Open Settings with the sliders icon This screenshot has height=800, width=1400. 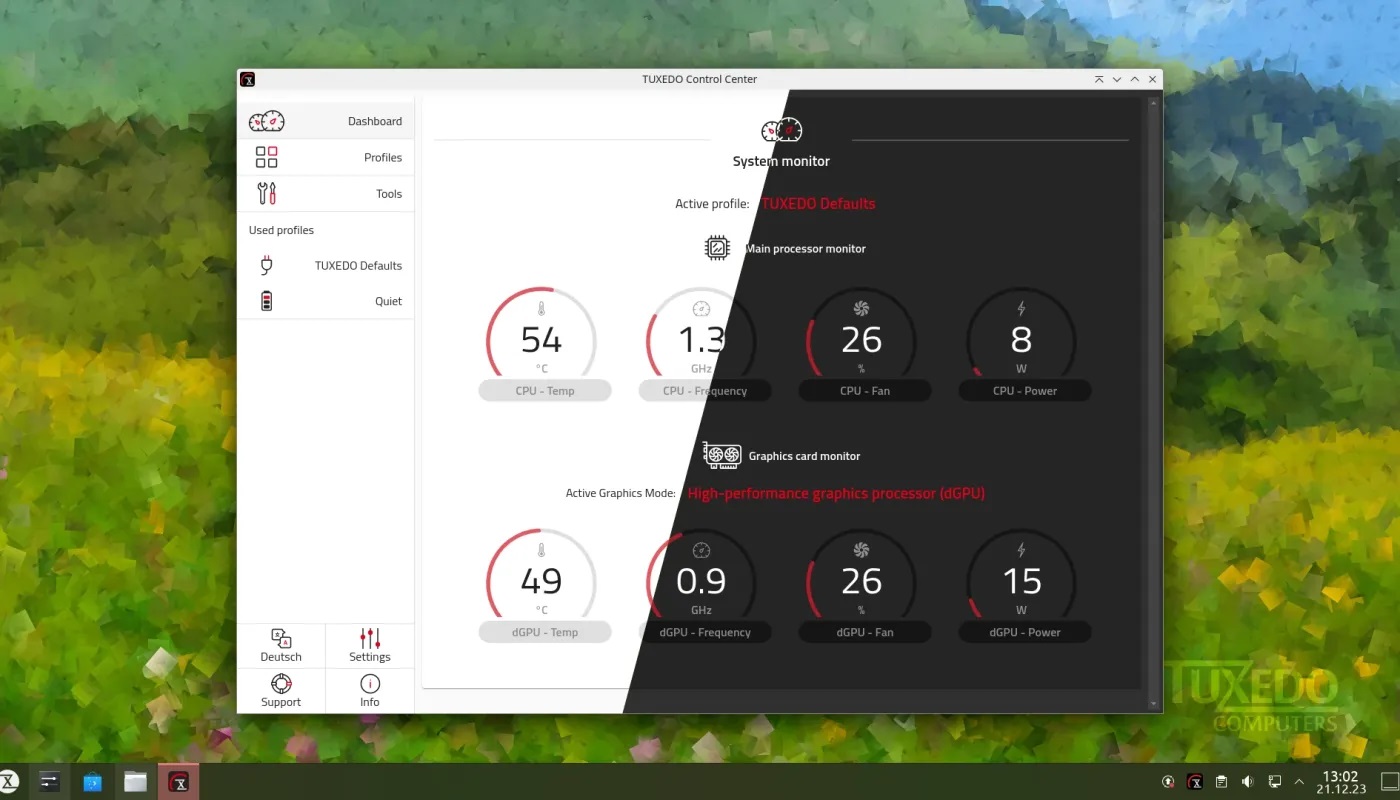pos(370,646)
